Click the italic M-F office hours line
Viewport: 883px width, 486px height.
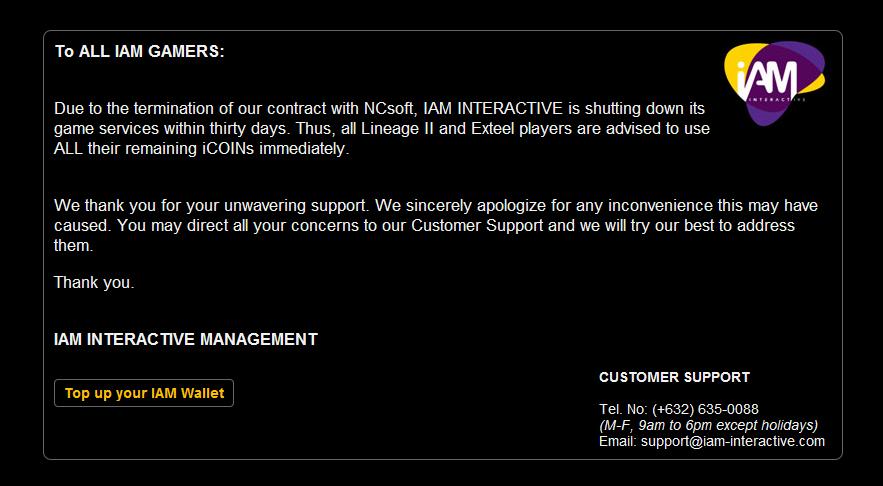click(708, 425)
